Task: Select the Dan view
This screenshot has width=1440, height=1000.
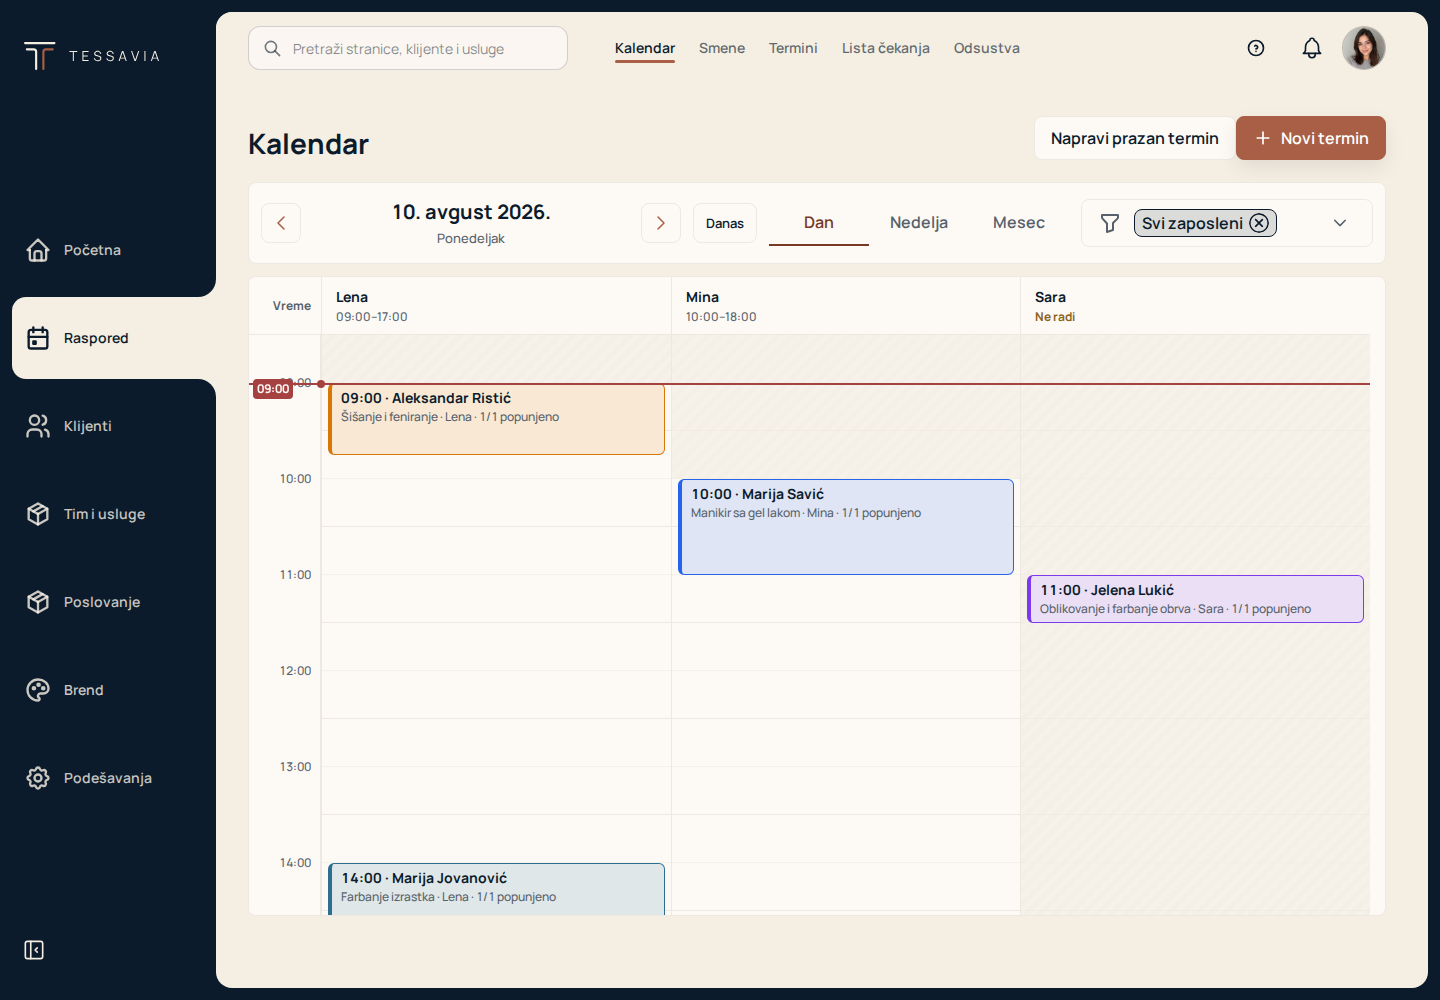Action: point(819,223)
